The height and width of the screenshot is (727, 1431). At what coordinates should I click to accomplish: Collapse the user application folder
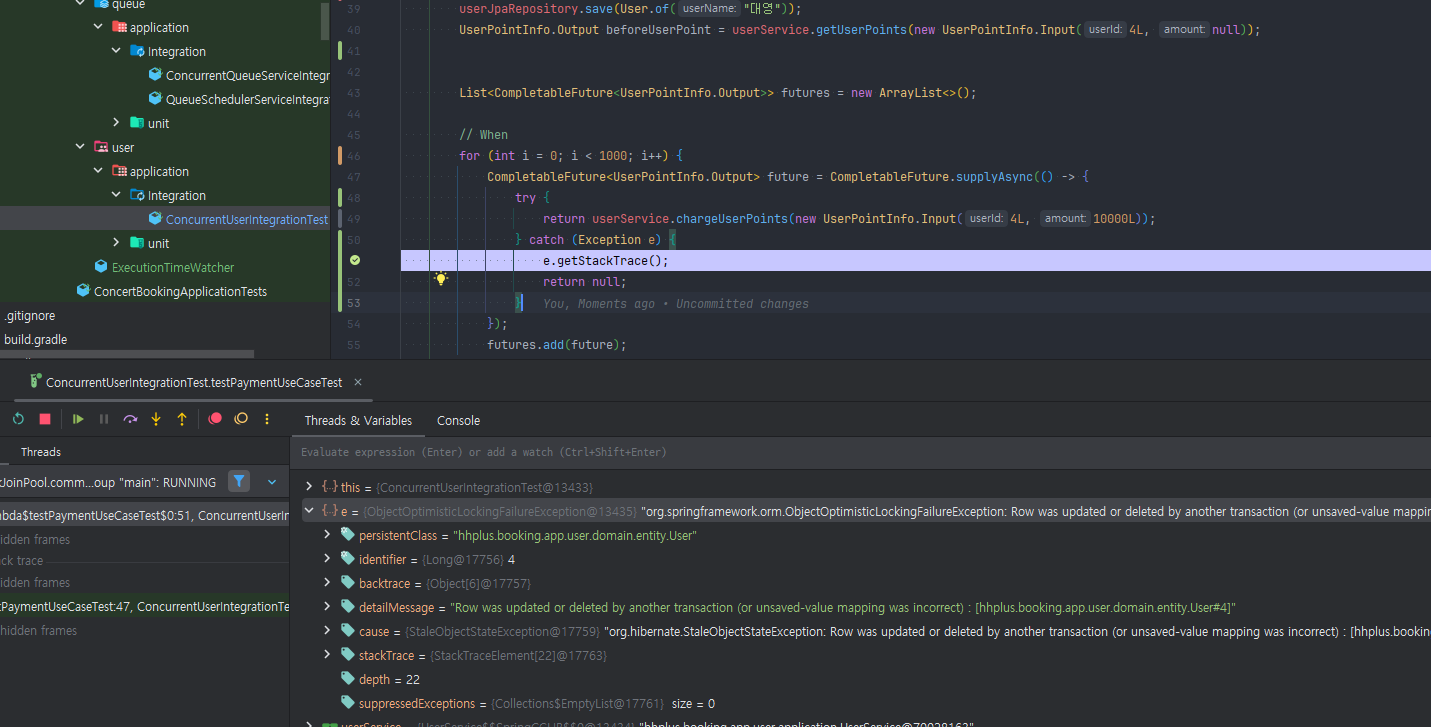tap(99, 171)
